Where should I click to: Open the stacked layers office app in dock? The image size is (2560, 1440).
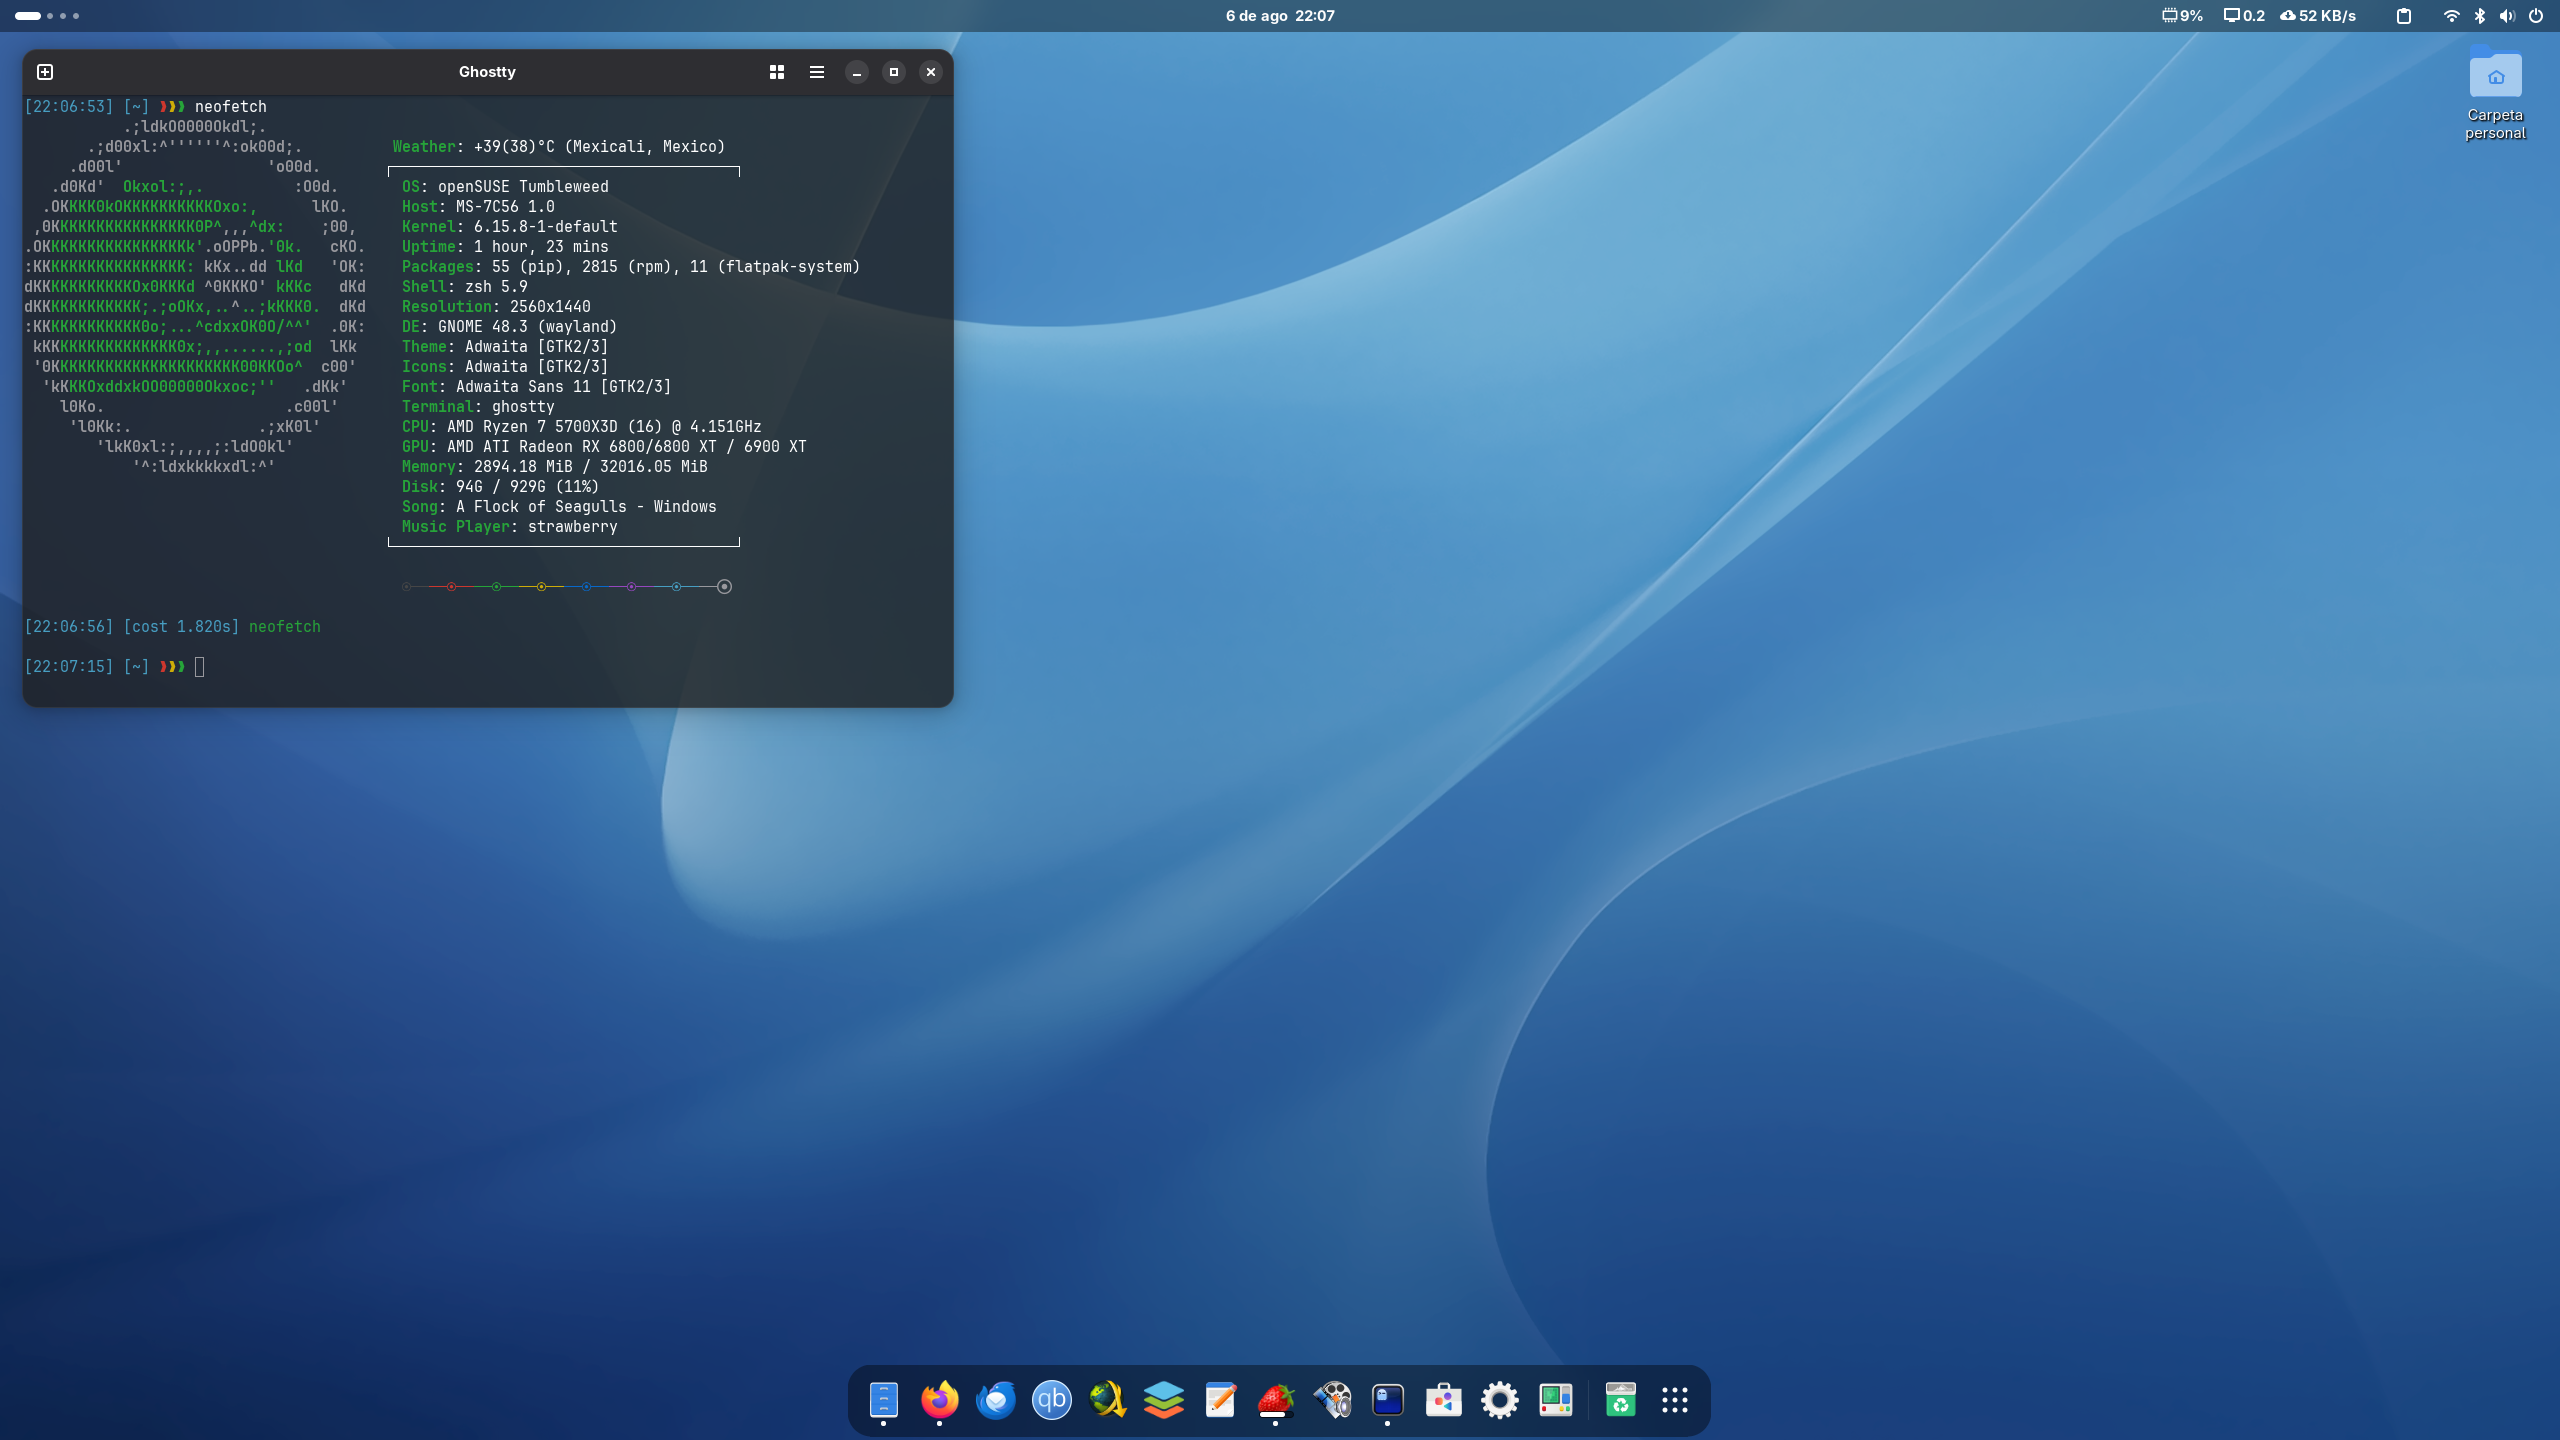tap(1164, 1400)
